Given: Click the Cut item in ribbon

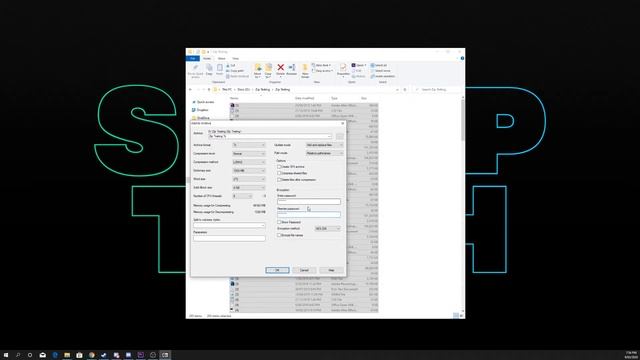Looking at the screenshot, I should (x=231, y=65).
